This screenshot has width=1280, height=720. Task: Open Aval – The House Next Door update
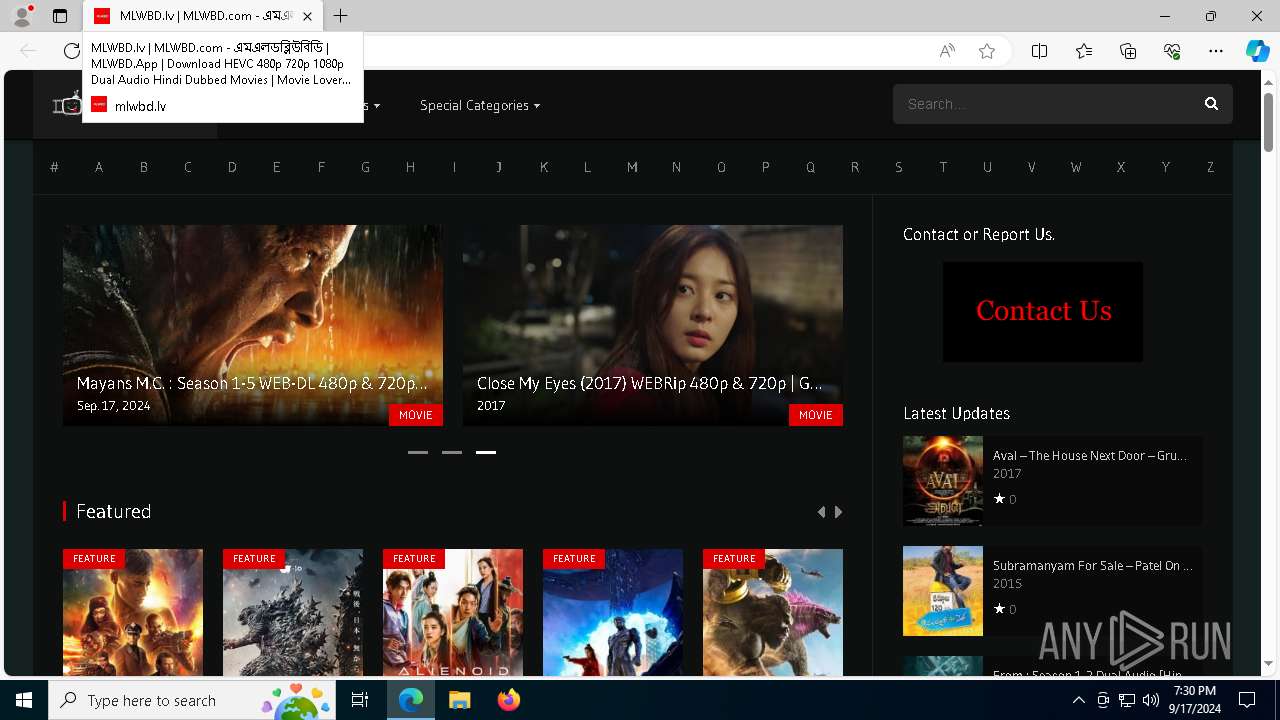[x=1089, y=455]
